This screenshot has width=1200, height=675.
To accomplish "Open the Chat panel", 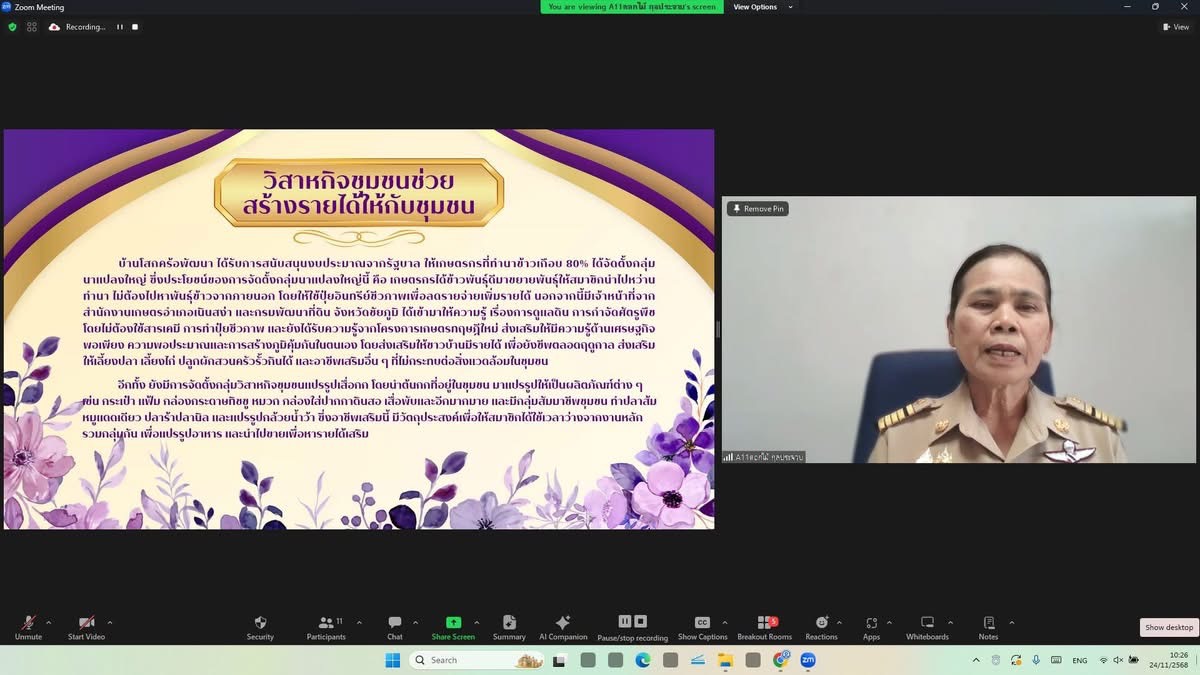I will (x=395, y=623).
